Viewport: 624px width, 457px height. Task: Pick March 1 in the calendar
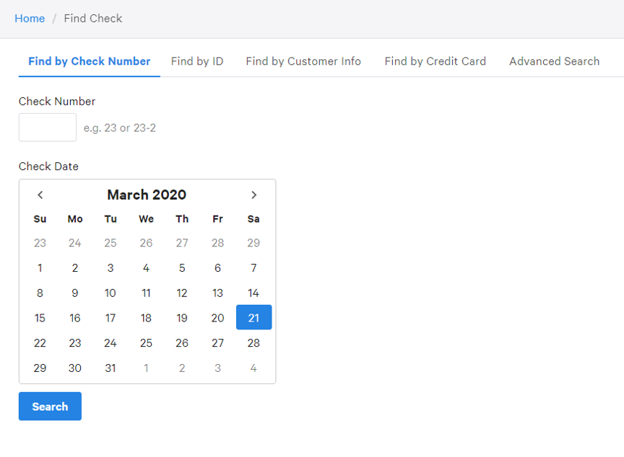click(40, 268)
